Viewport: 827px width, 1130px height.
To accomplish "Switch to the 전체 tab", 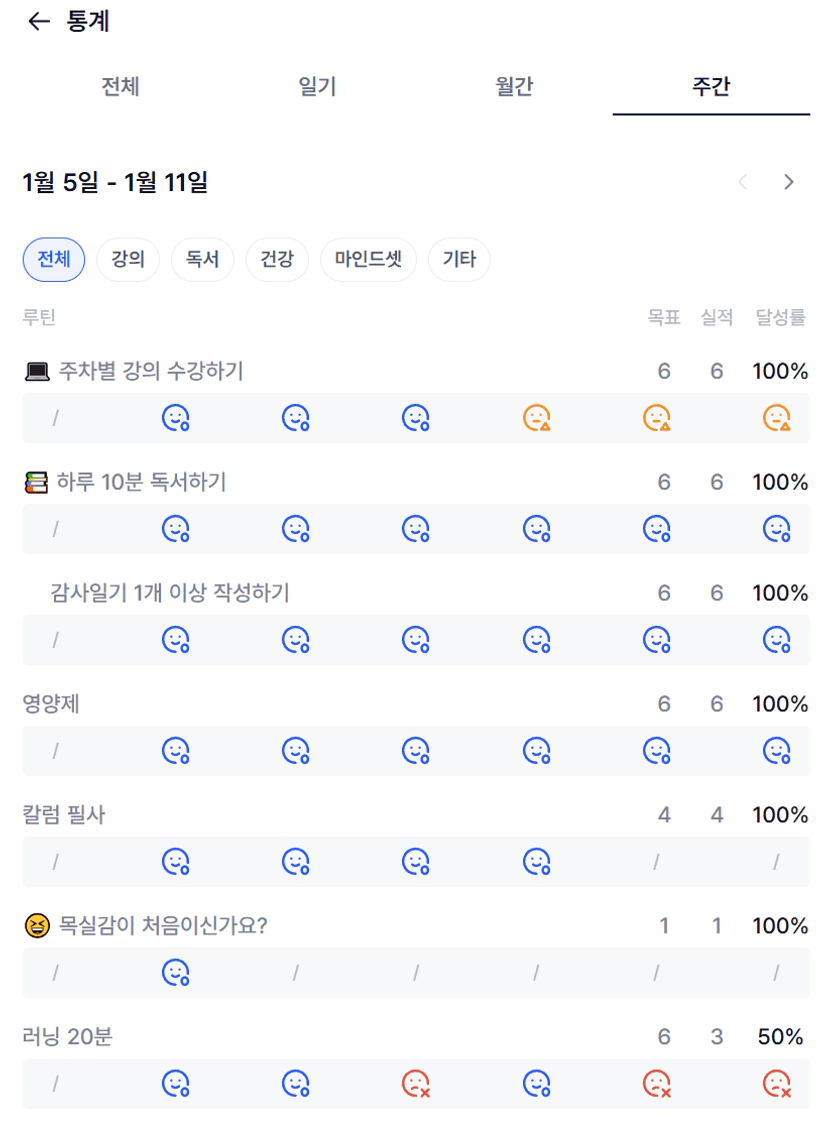I will [120, 87].
